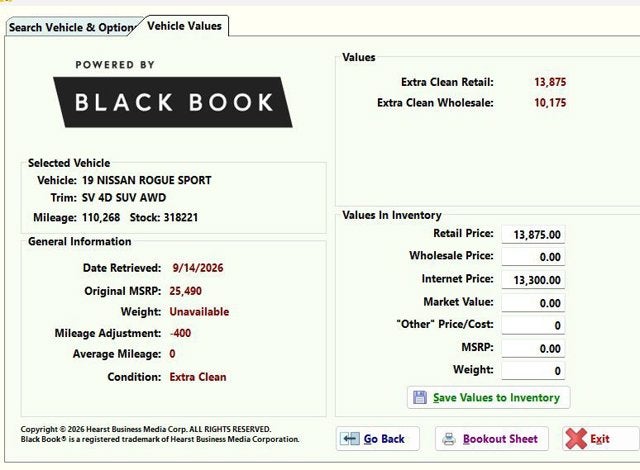Exit the Black Book window
The width and height of the screenshot is (640, 470).
pyautogui.click(x=601, y=439)
